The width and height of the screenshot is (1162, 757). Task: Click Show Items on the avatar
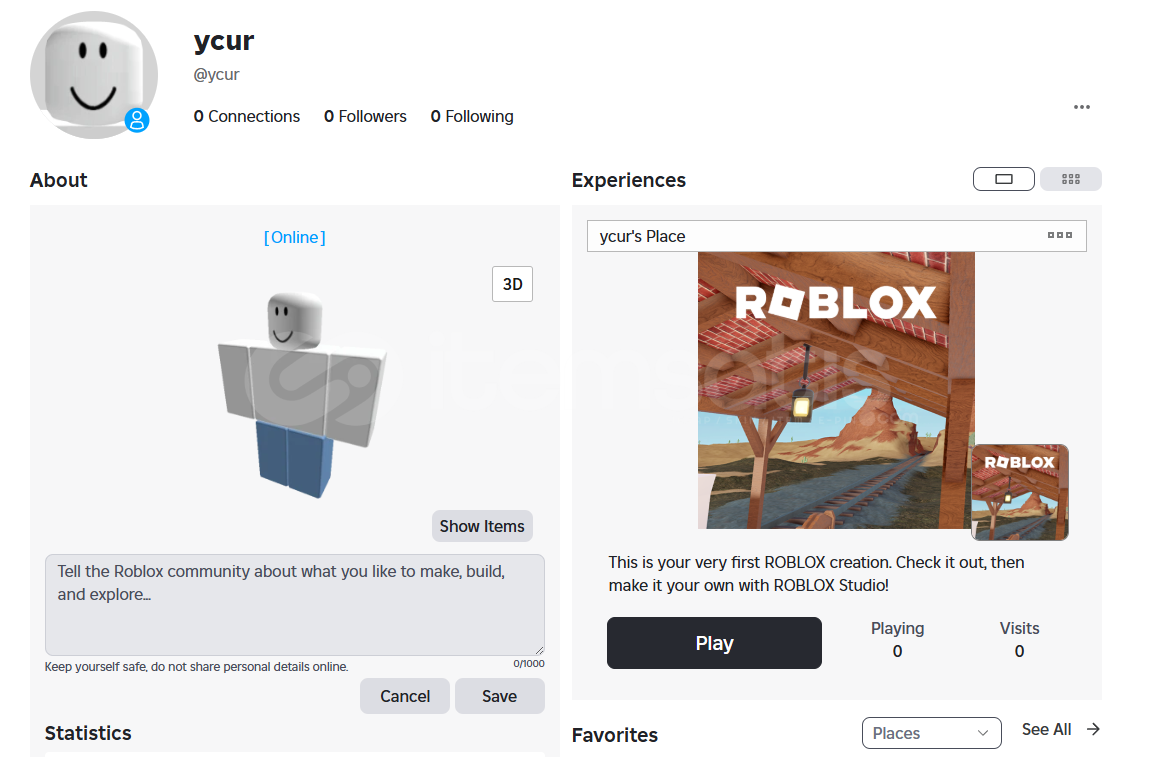tap(482, 526)
